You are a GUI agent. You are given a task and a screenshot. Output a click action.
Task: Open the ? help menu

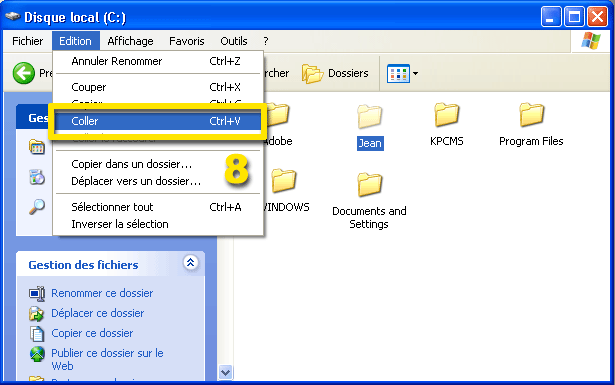tap(266, 41)
